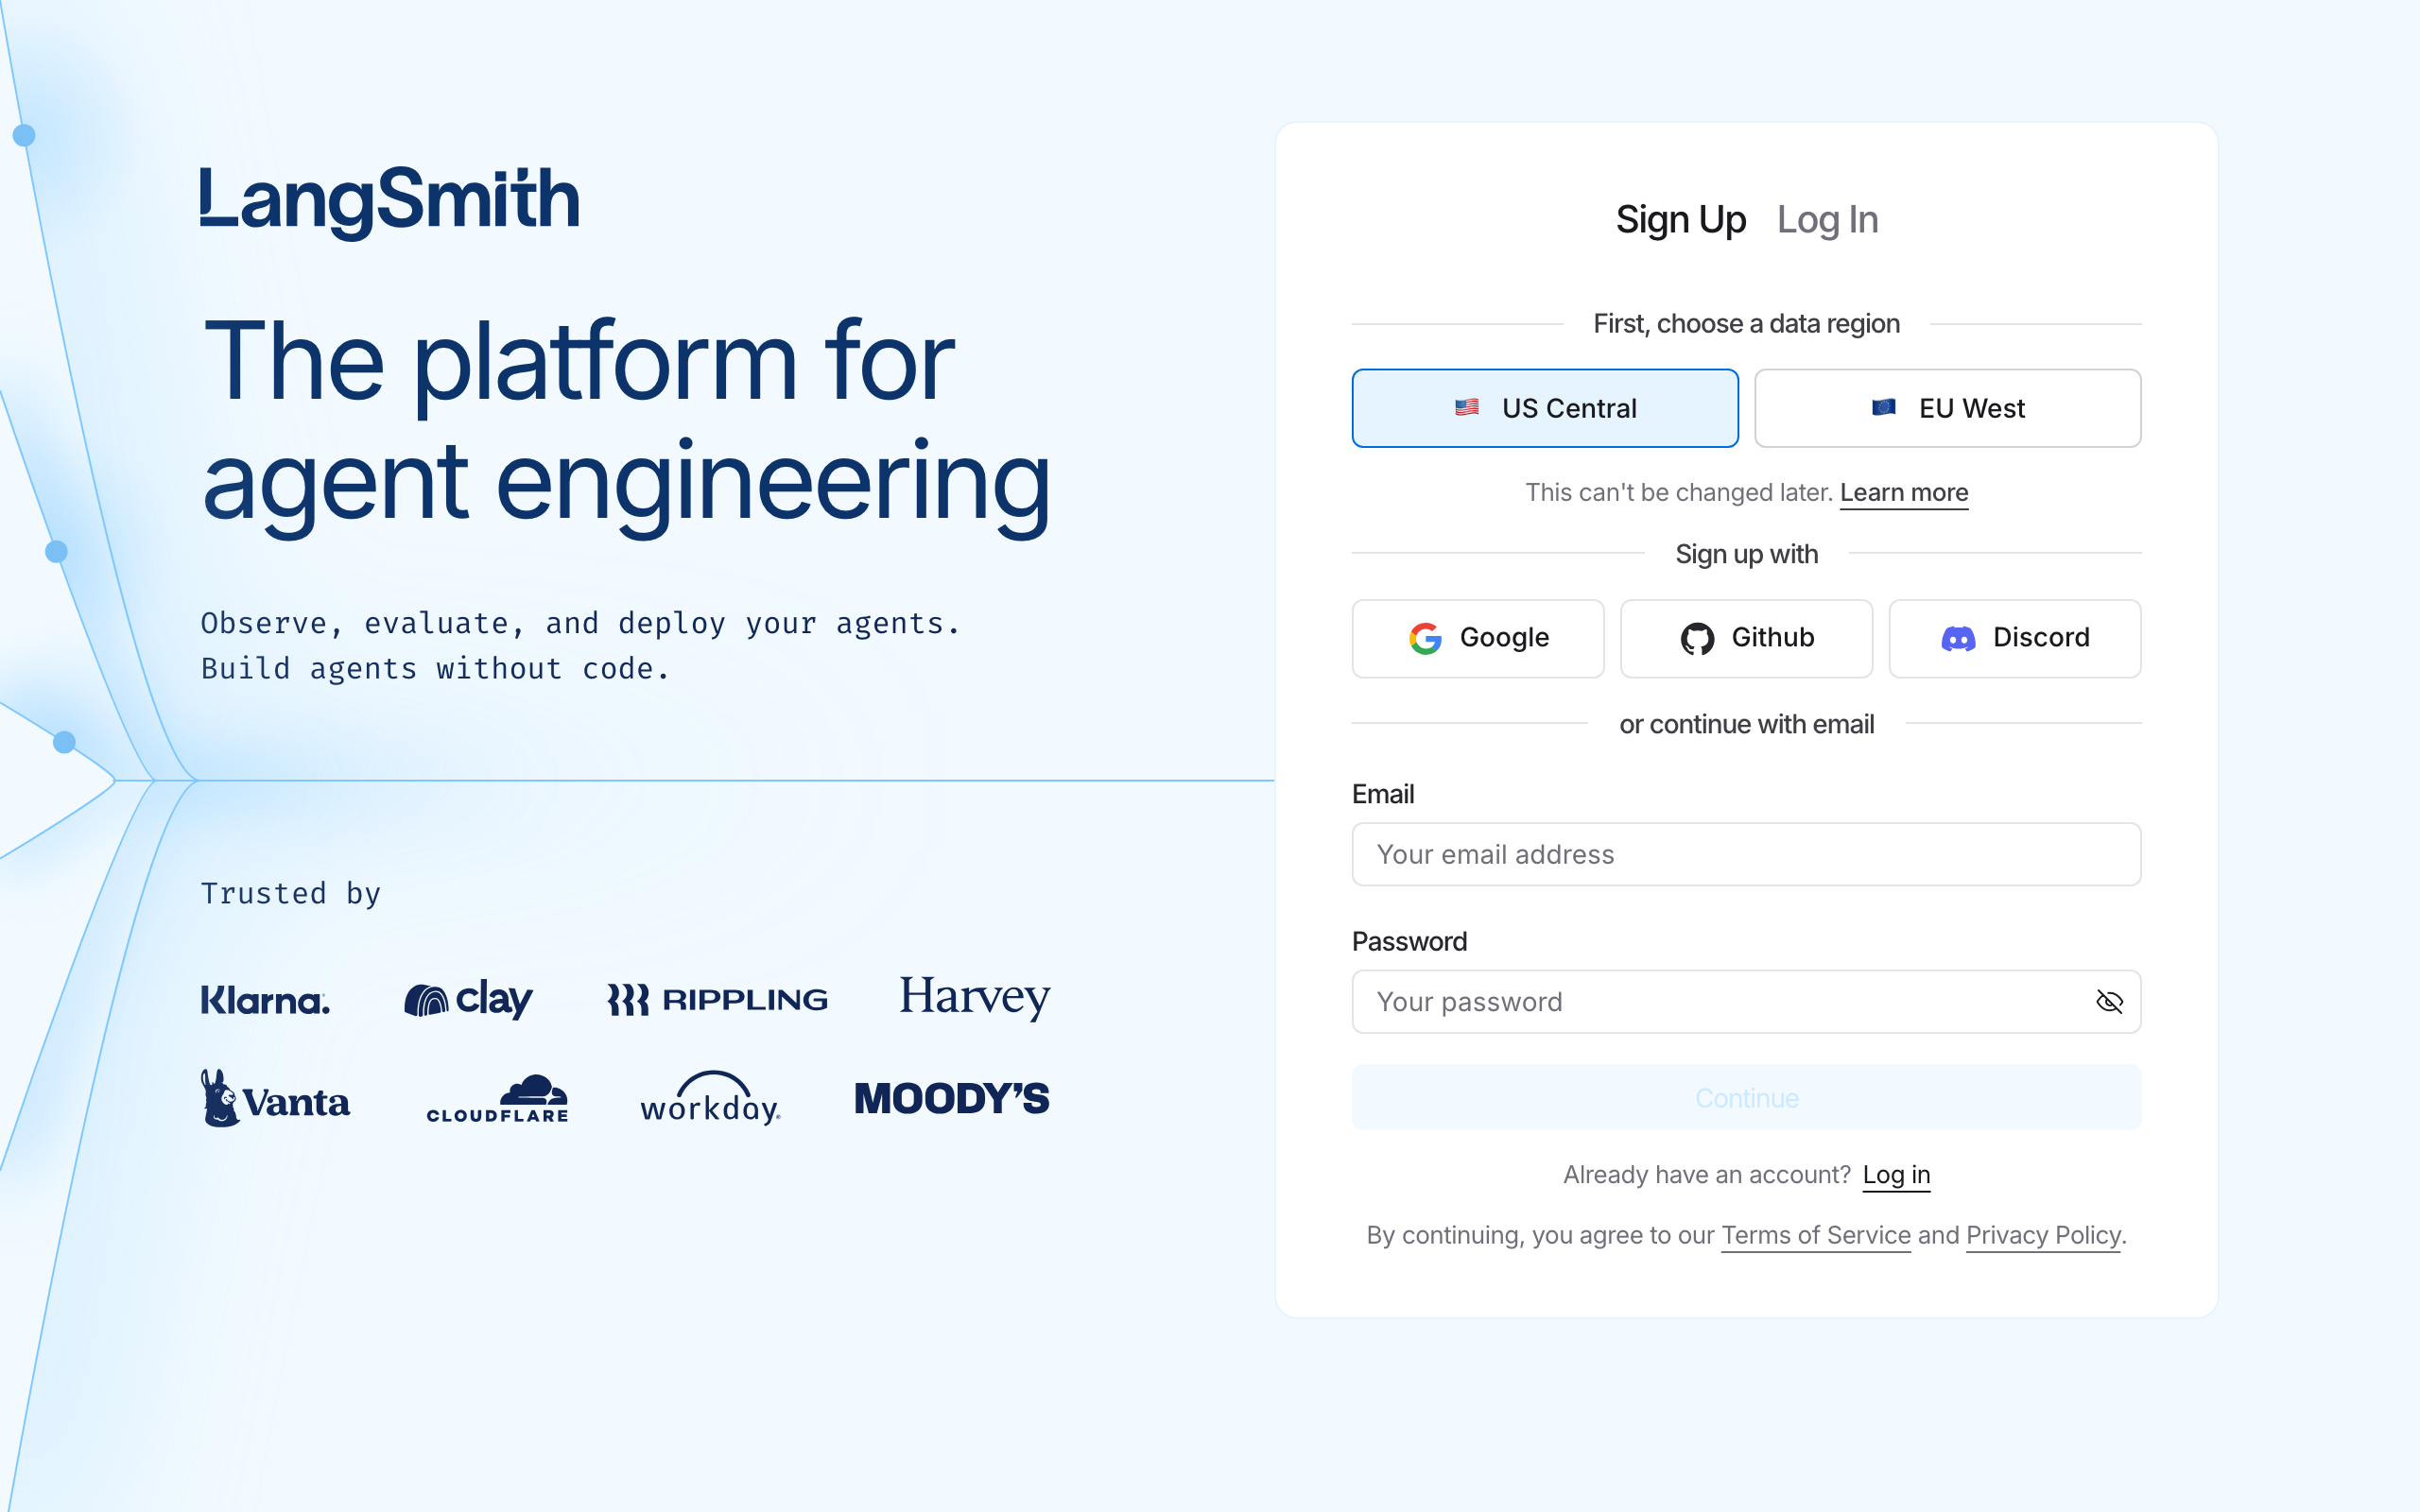2420x1512 pixels.
Task: Click the Harvey logo
Action: click(x=974, y=996)
